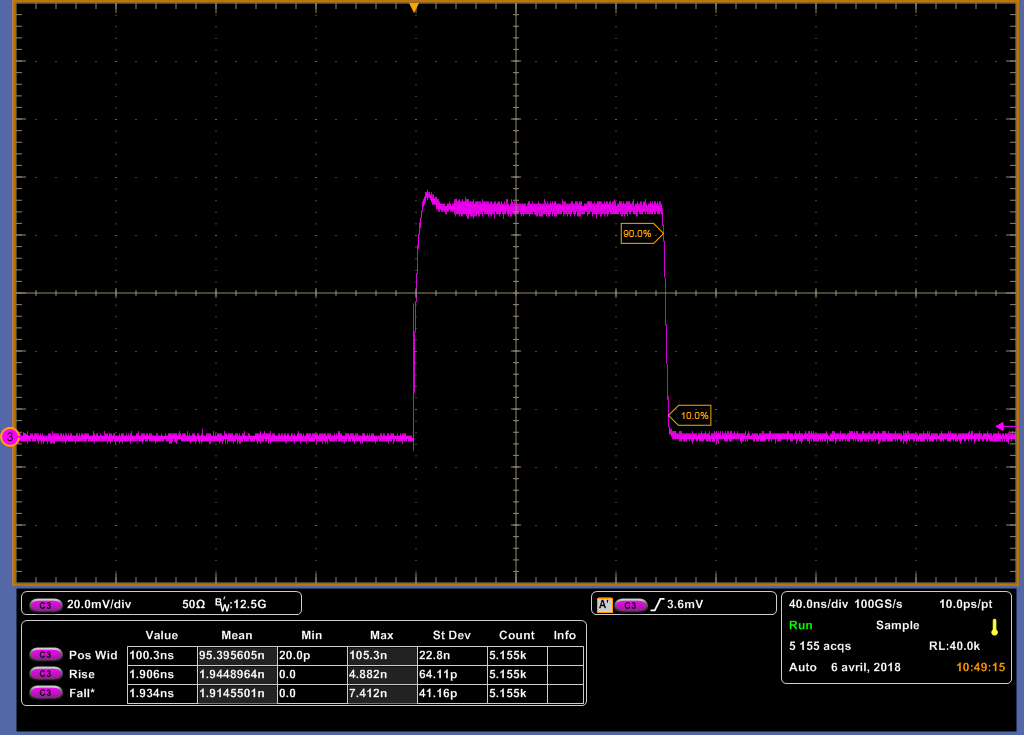Screen dimensions: 1024x736
Task: Open the 20.0mV/div vertical scale control
Action: tap(100, 603)
